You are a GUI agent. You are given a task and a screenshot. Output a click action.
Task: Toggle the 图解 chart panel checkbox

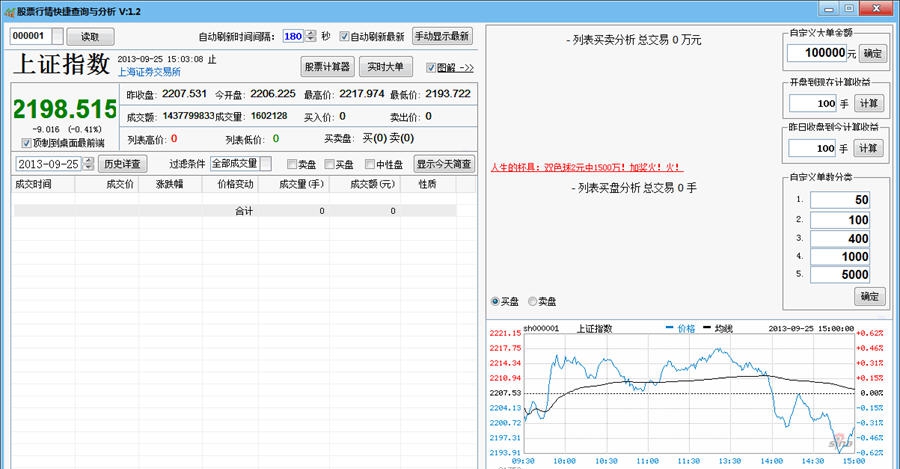click(x=432, y=68)
